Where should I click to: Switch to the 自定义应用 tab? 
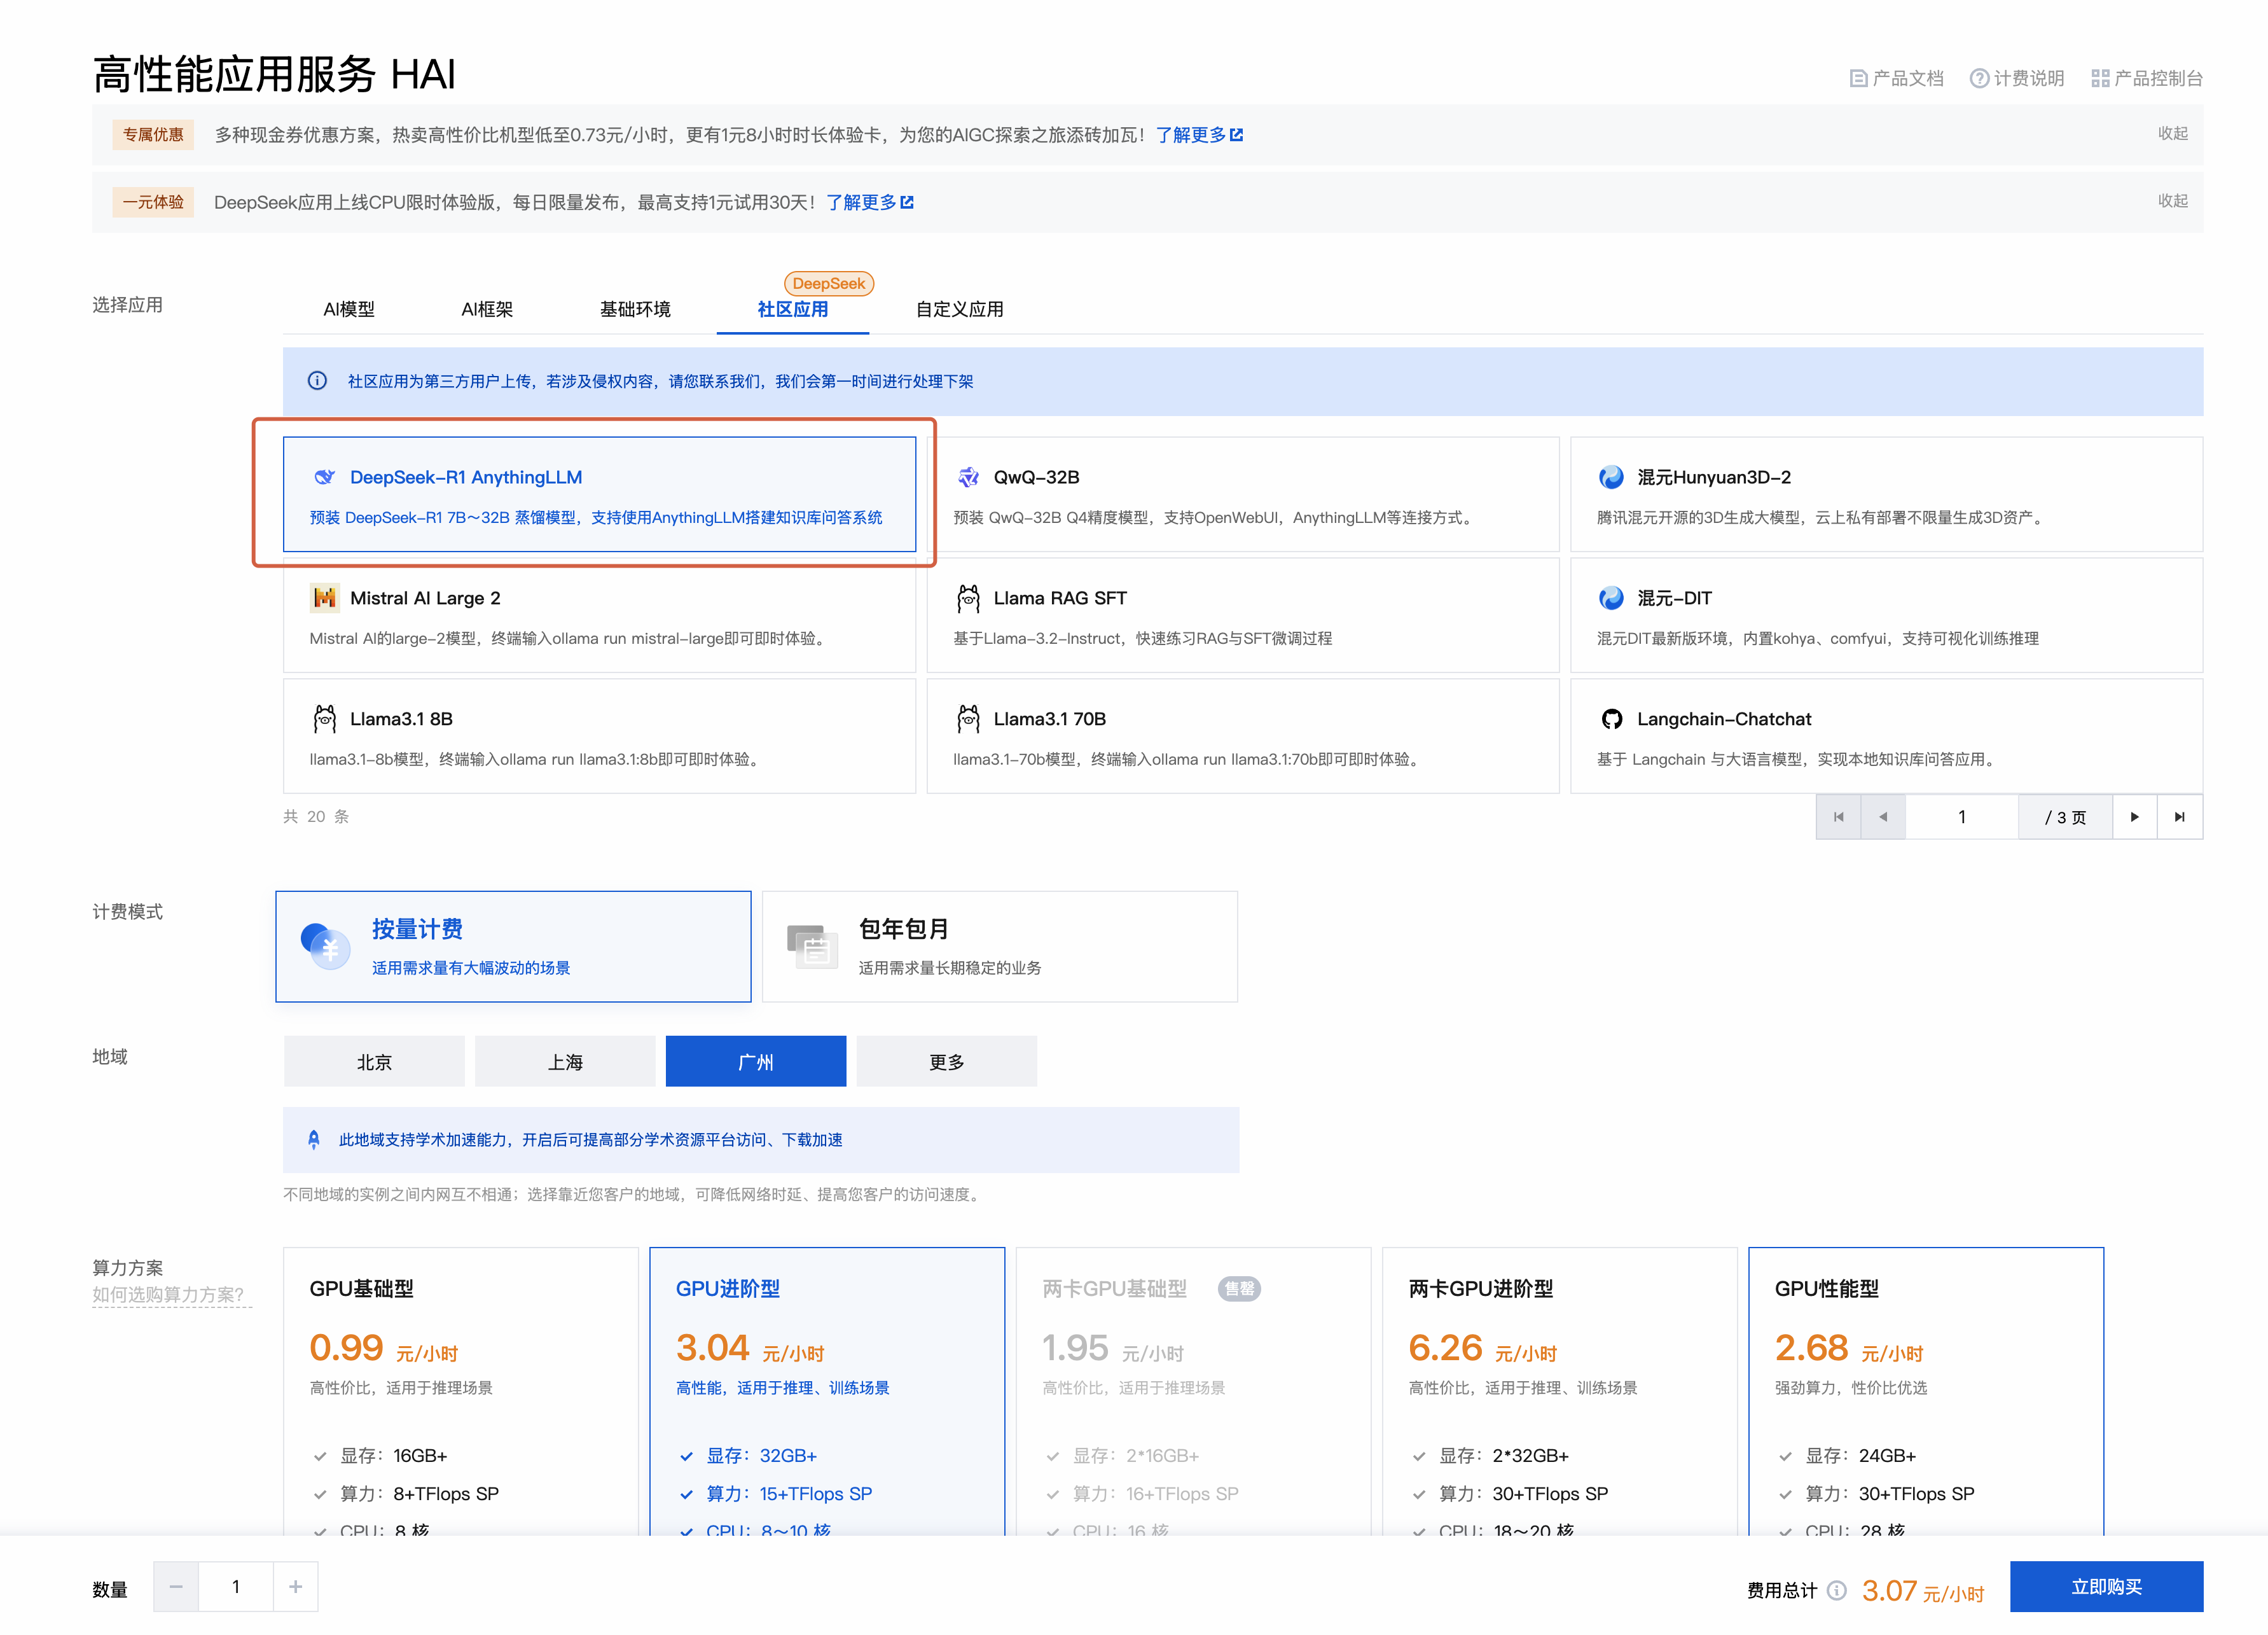click(959, 309)
